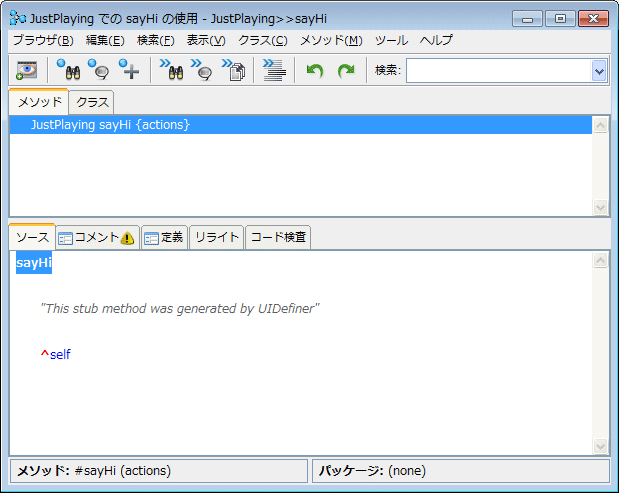Click the first binoculars find icon
This screenshot has height=493, width=619.
[x=68, y=70]
